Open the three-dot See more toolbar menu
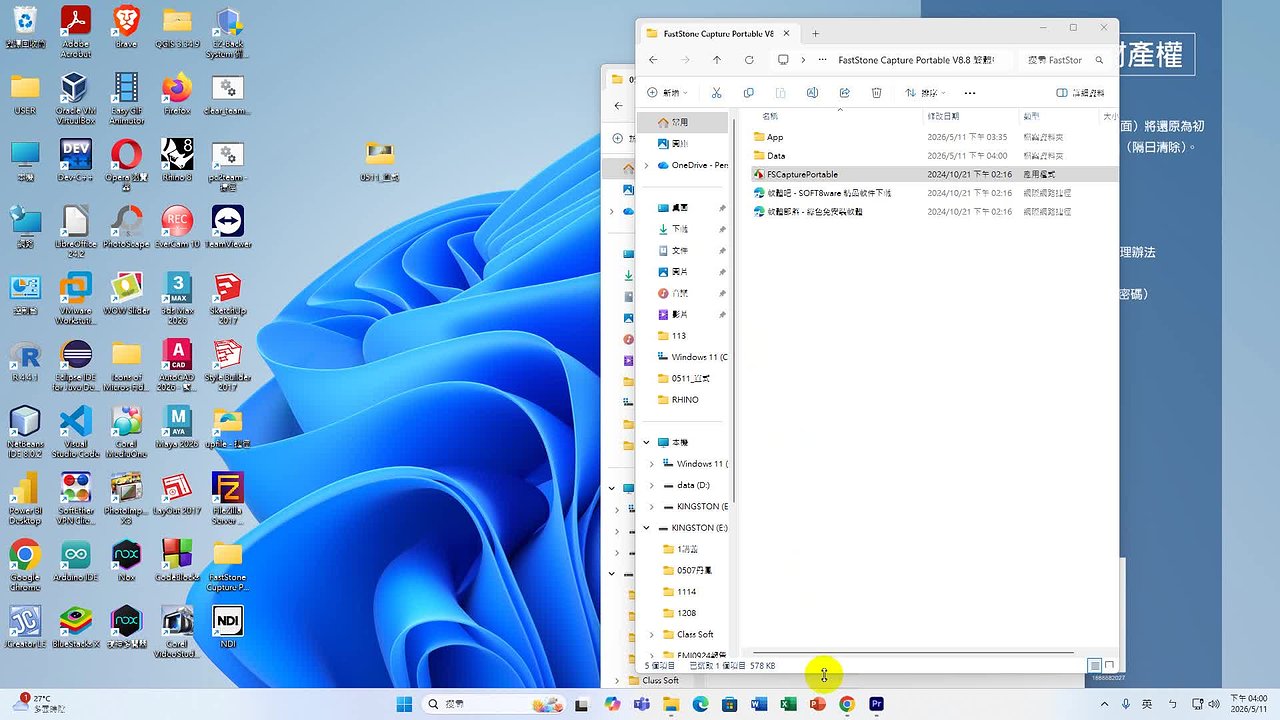 click(x=969, y=93)
